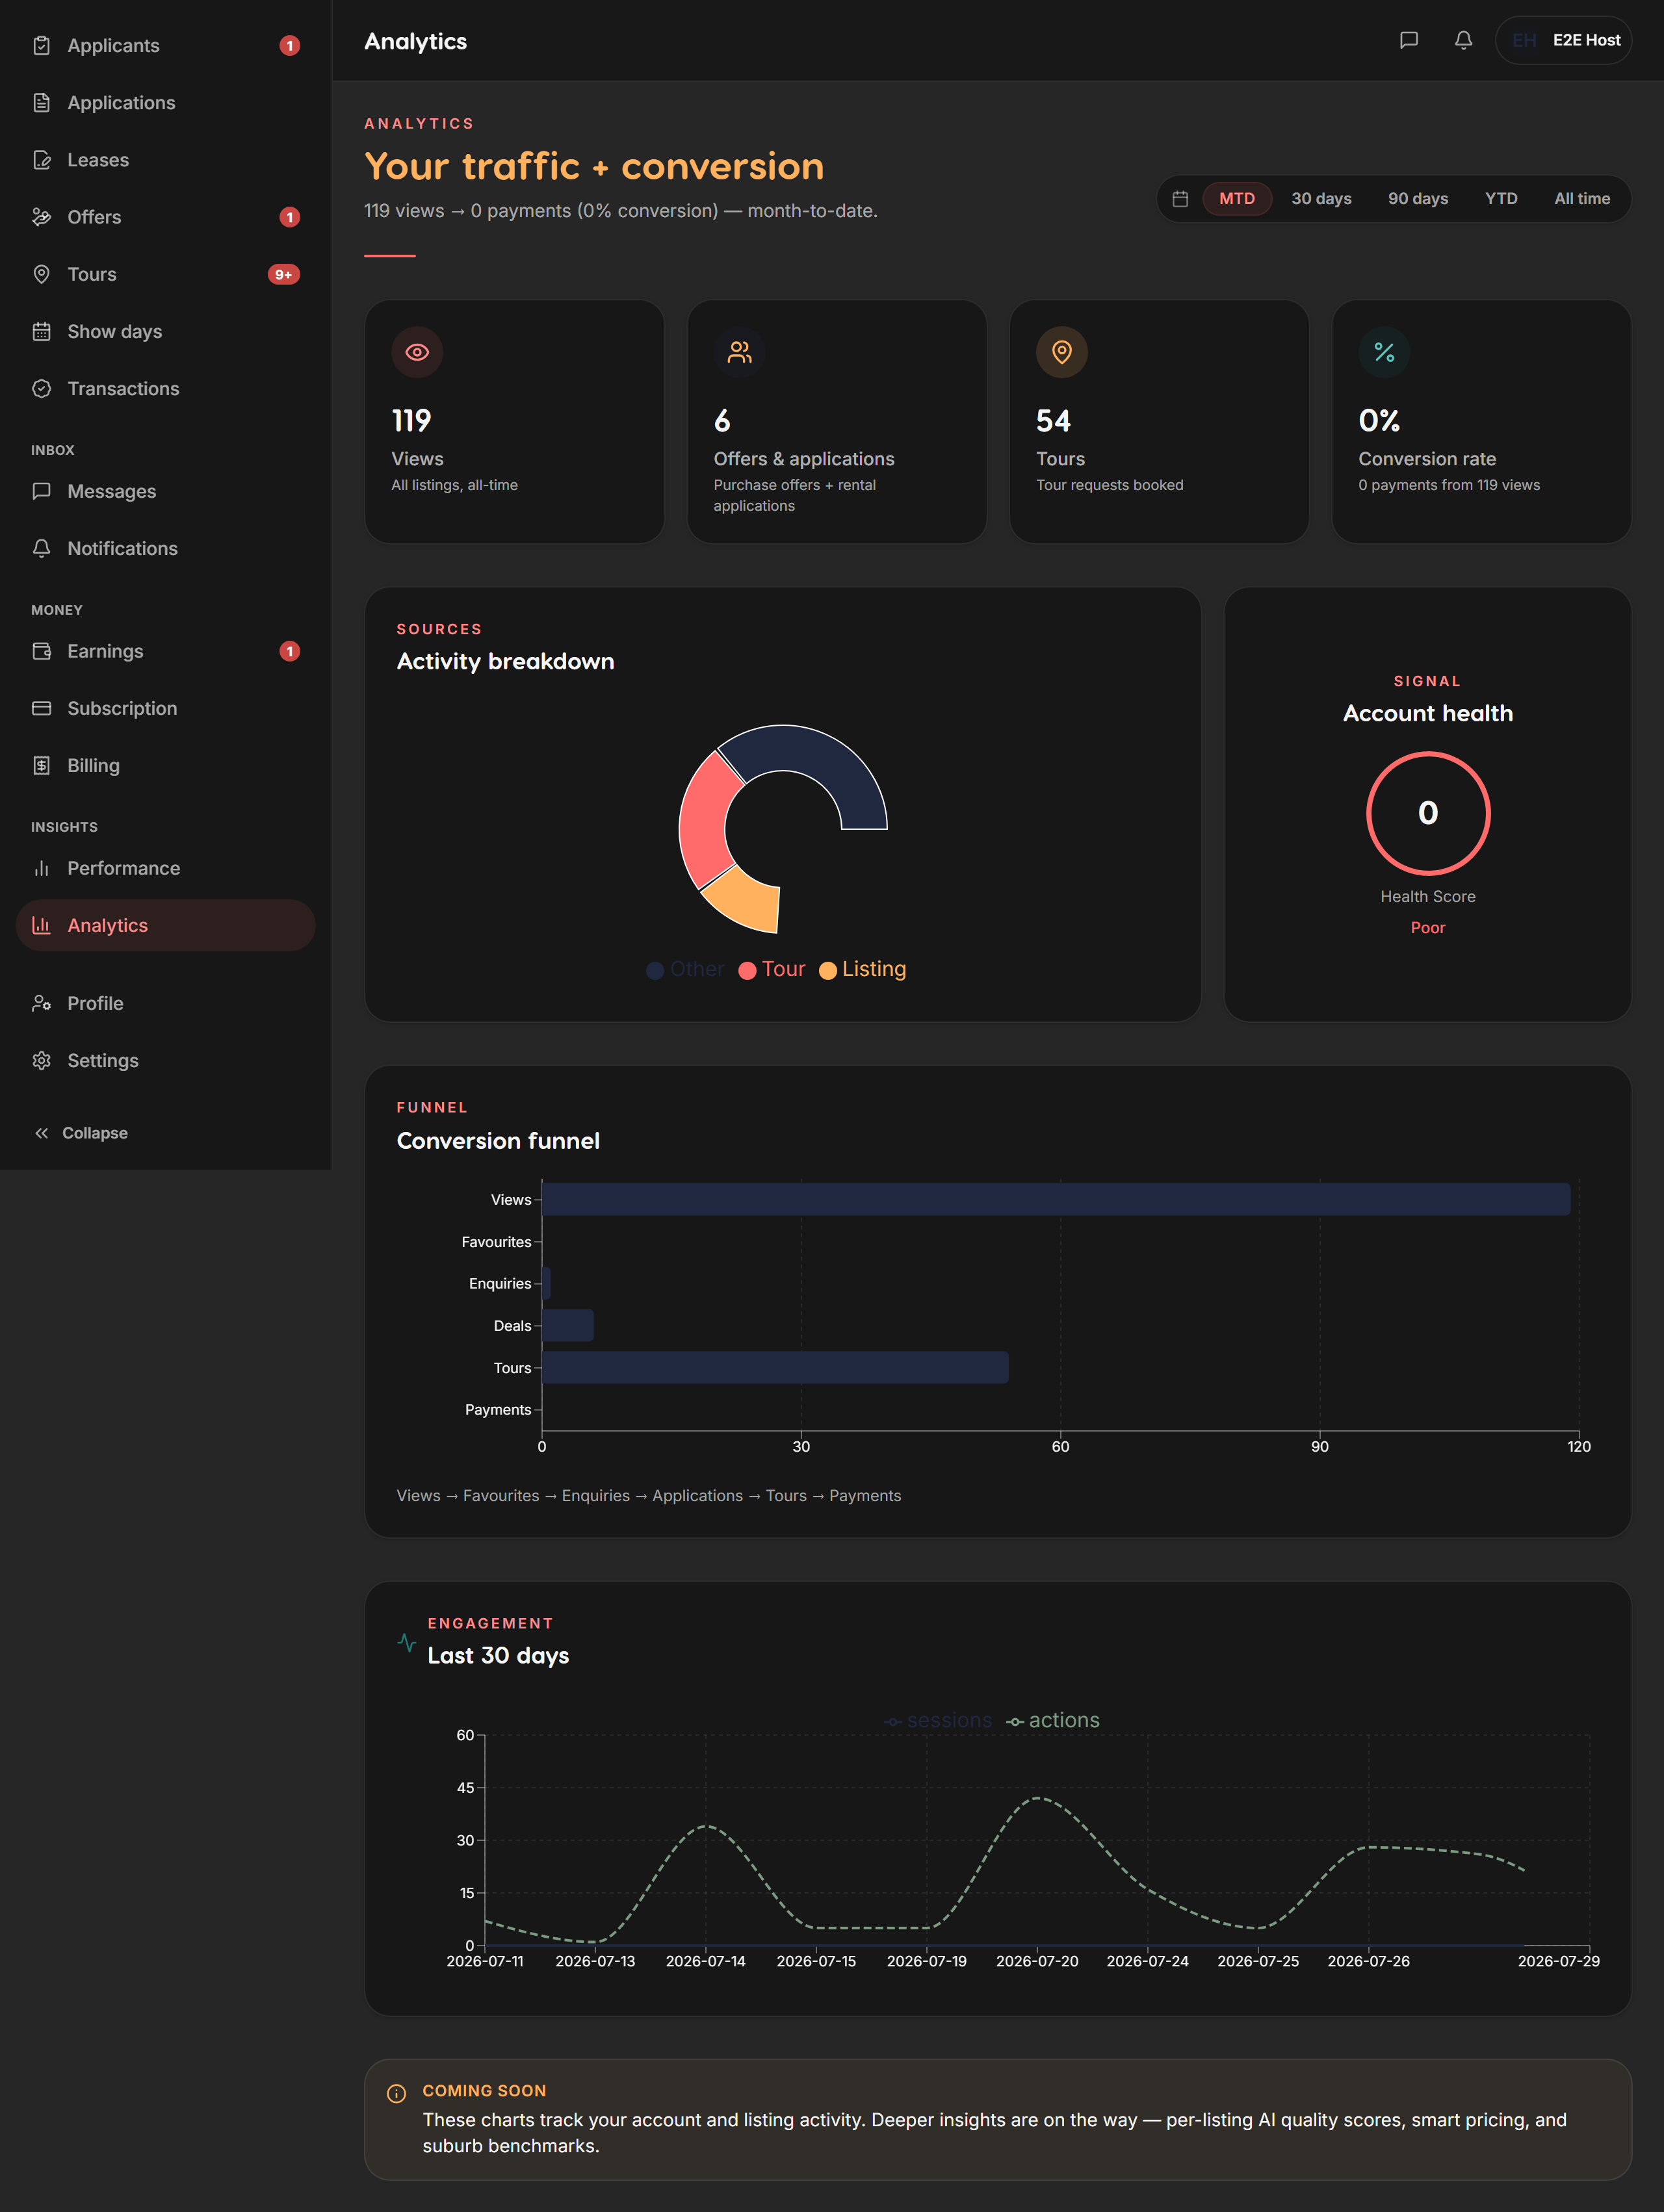The image size is (1664, 2212).
Task: Open Billing page
Action: pyautogui.click(x=165, y=765)
